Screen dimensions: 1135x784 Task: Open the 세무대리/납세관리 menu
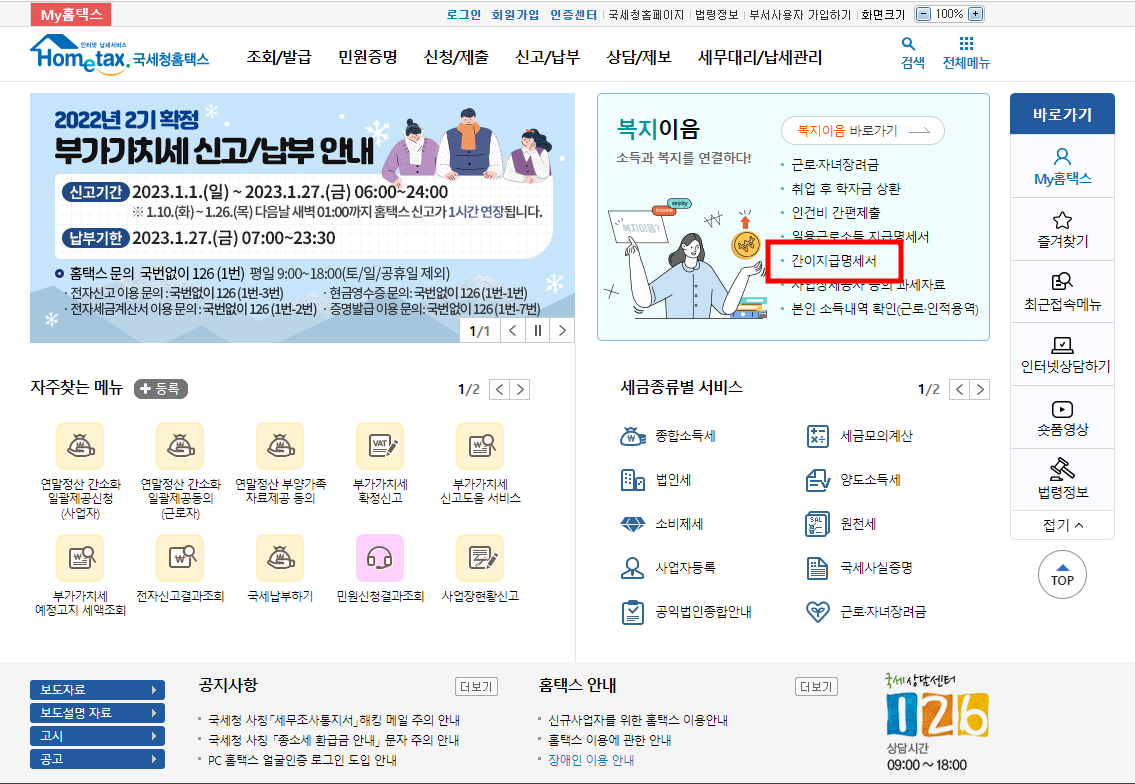tap(759, 57)
